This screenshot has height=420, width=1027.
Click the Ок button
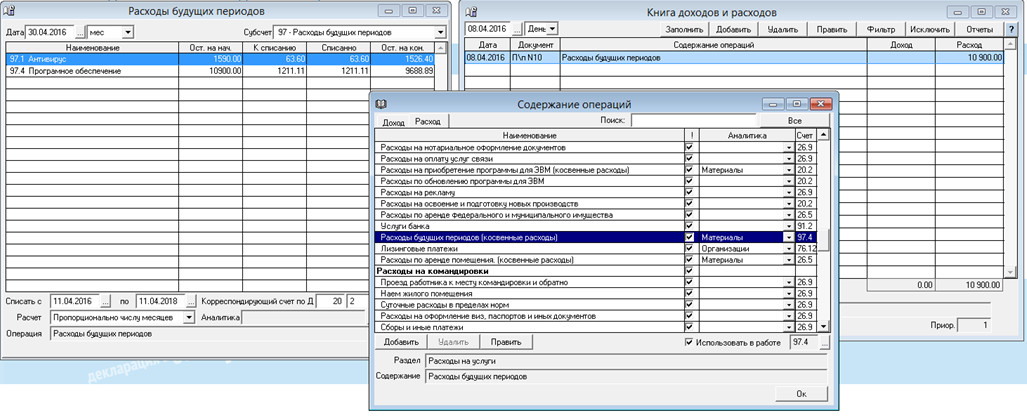pyautogui.click(x=801, y=394)
